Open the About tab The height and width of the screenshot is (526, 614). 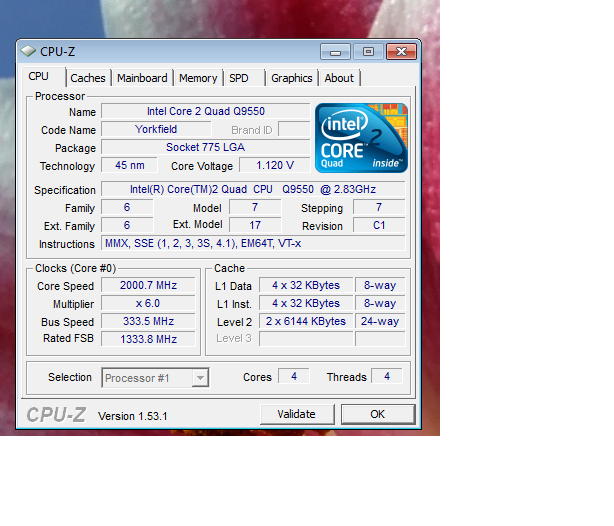coord(339,78)
